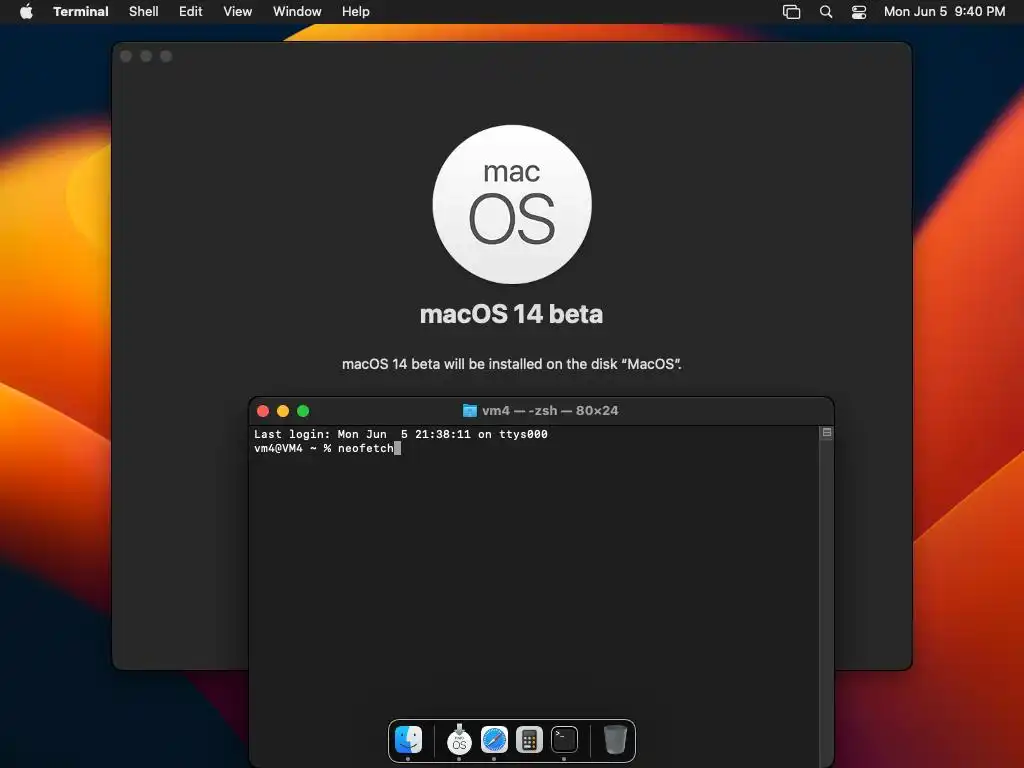Open the Help menu
This screenshot has width=1024, height=768.
click(356, 12)
